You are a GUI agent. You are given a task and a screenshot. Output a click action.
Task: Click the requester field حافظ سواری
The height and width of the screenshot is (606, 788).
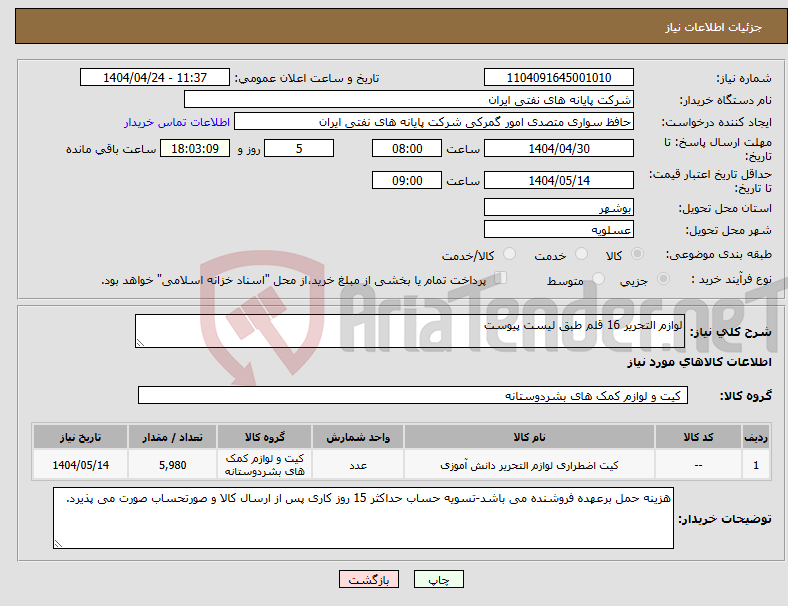[x=434, y=122]
